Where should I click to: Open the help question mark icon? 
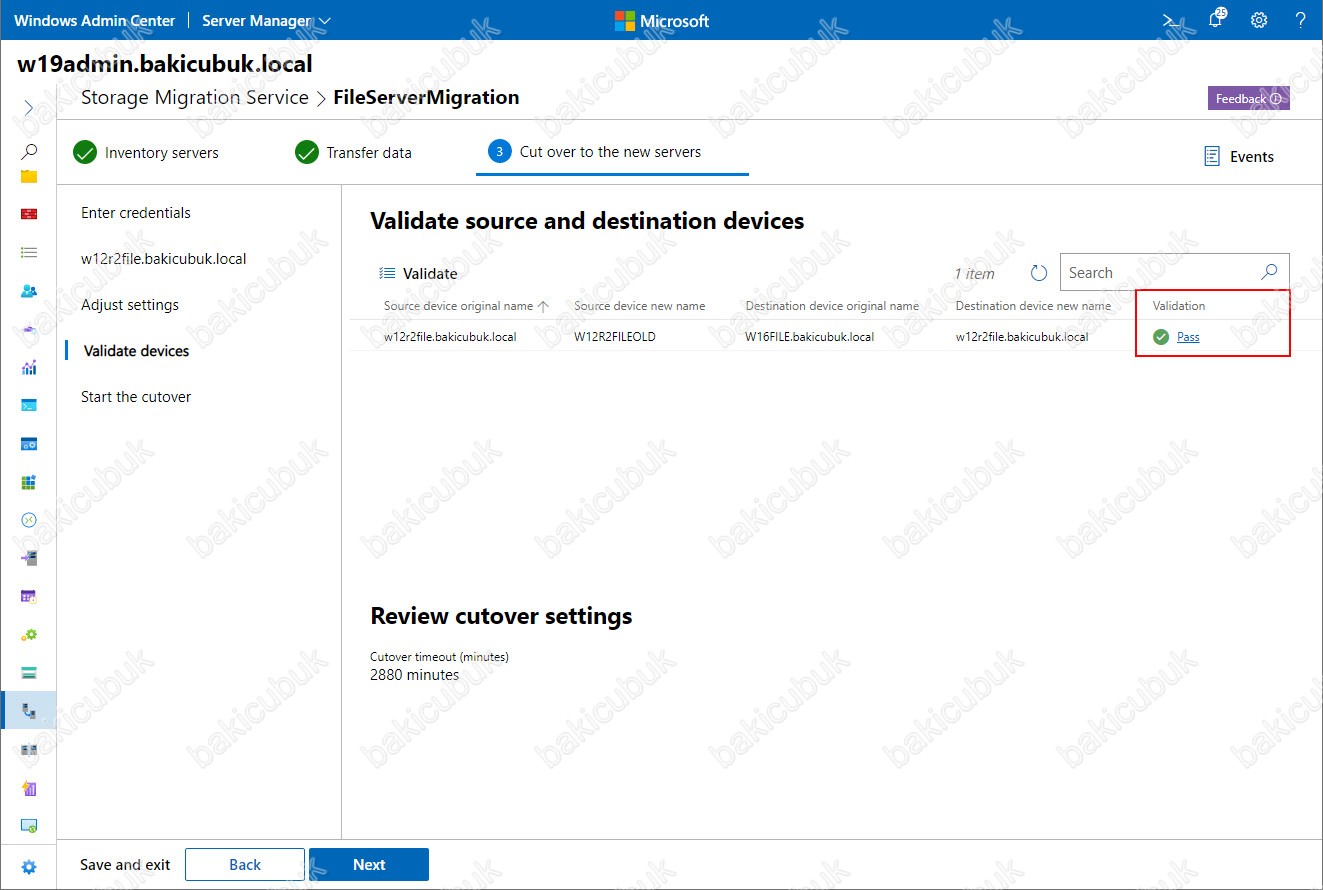(1301, 20)
